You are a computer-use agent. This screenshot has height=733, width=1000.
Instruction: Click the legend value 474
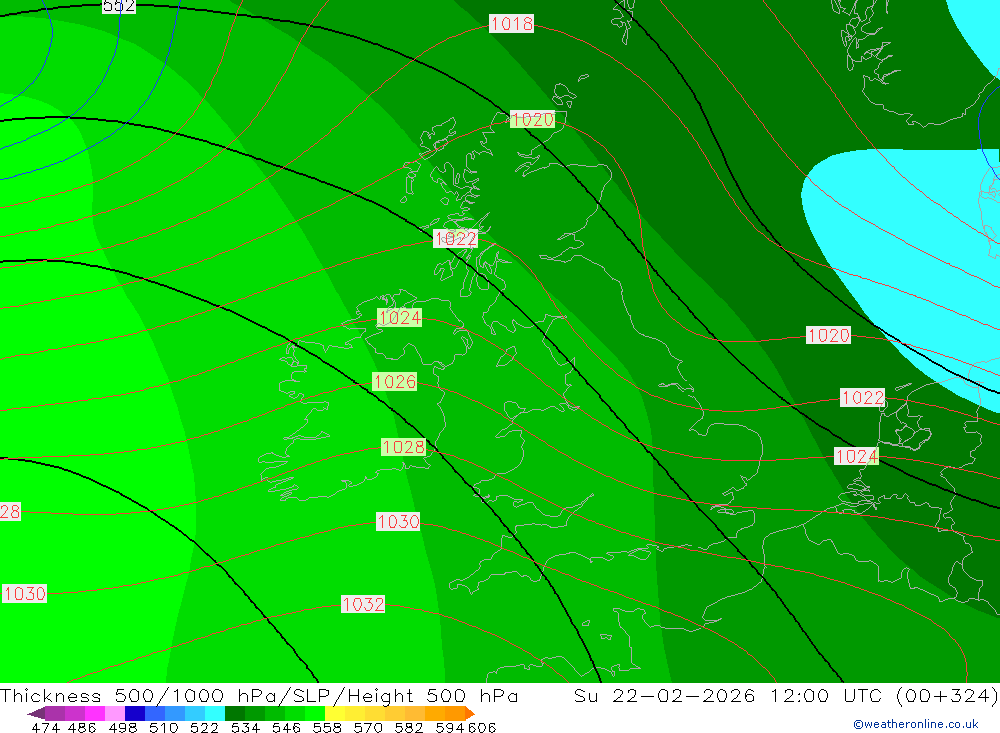tap(45, 727)
